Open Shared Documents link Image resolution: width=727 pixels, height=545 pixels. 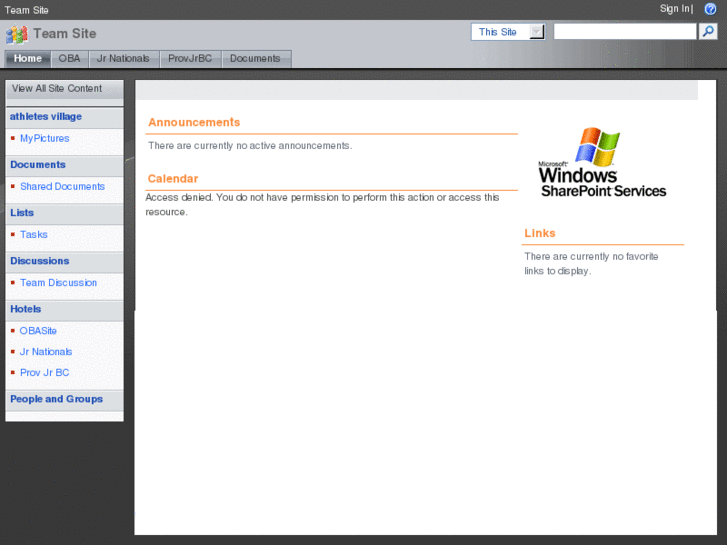63,186
